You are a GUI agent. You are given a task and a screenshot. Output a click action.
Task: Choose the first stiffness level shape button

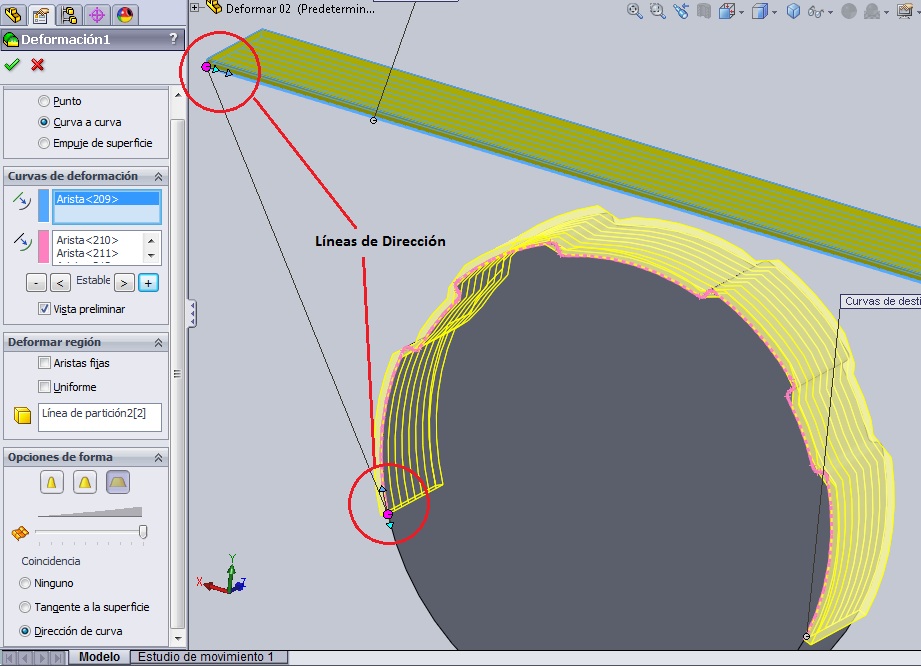[x=52, y=482]
